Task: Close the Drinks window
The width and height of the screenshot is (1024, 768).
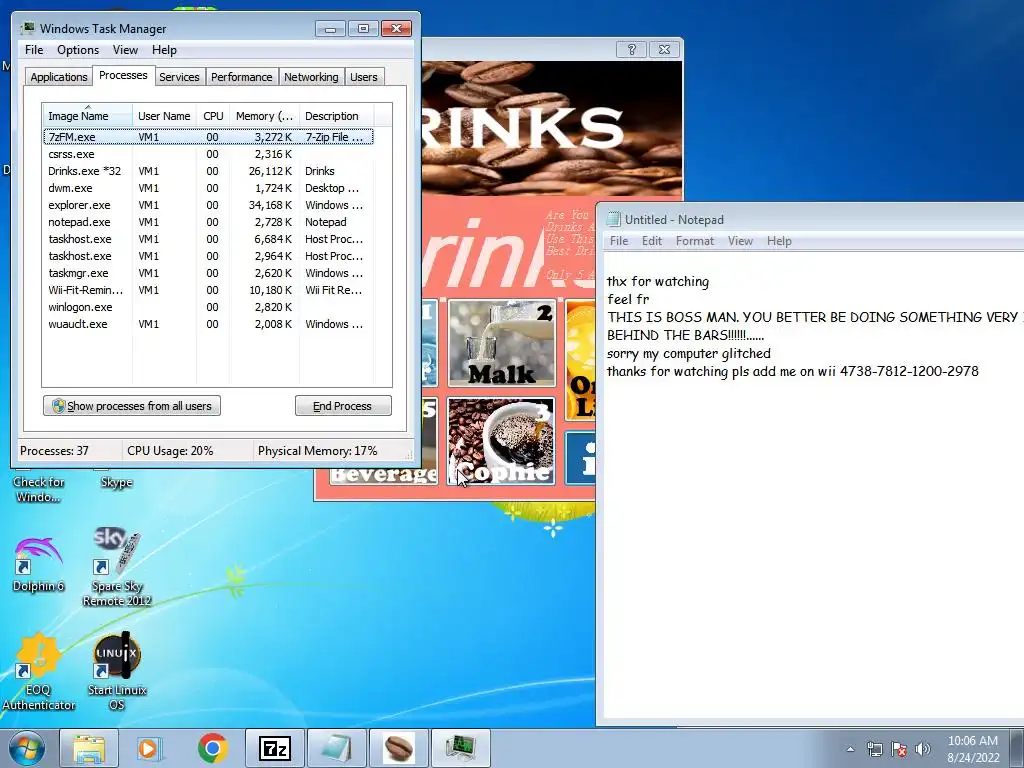Action: coord(664,49)
